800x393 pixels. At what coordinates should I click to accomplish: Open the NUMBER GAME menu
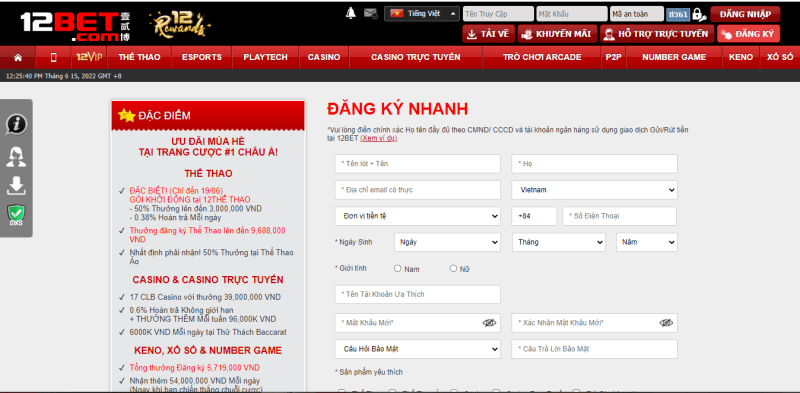(674, 57)
